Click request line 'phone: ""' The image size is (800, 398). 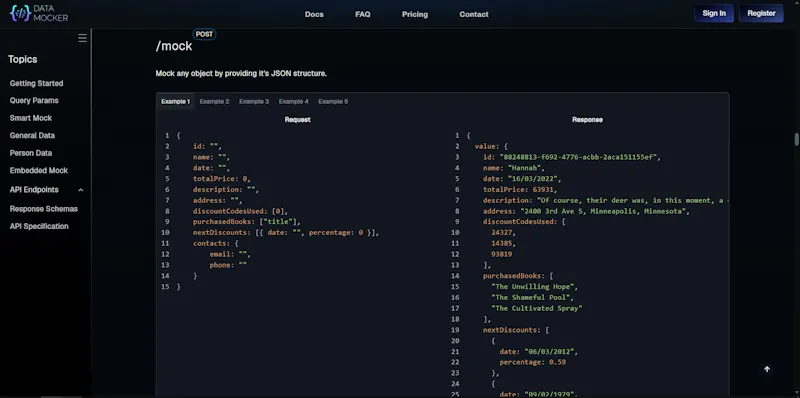pyautogui.click(x=228, y=265)
